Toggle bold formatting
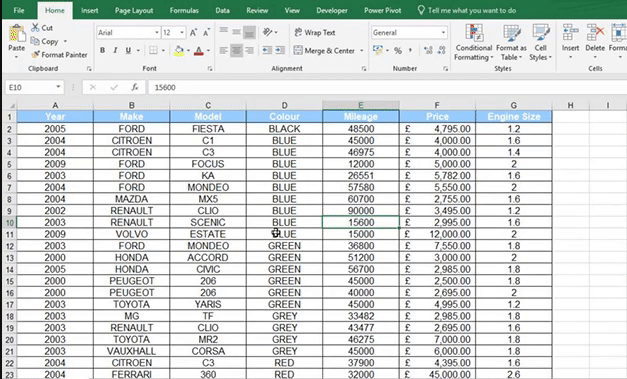 [x=102, y=50]
